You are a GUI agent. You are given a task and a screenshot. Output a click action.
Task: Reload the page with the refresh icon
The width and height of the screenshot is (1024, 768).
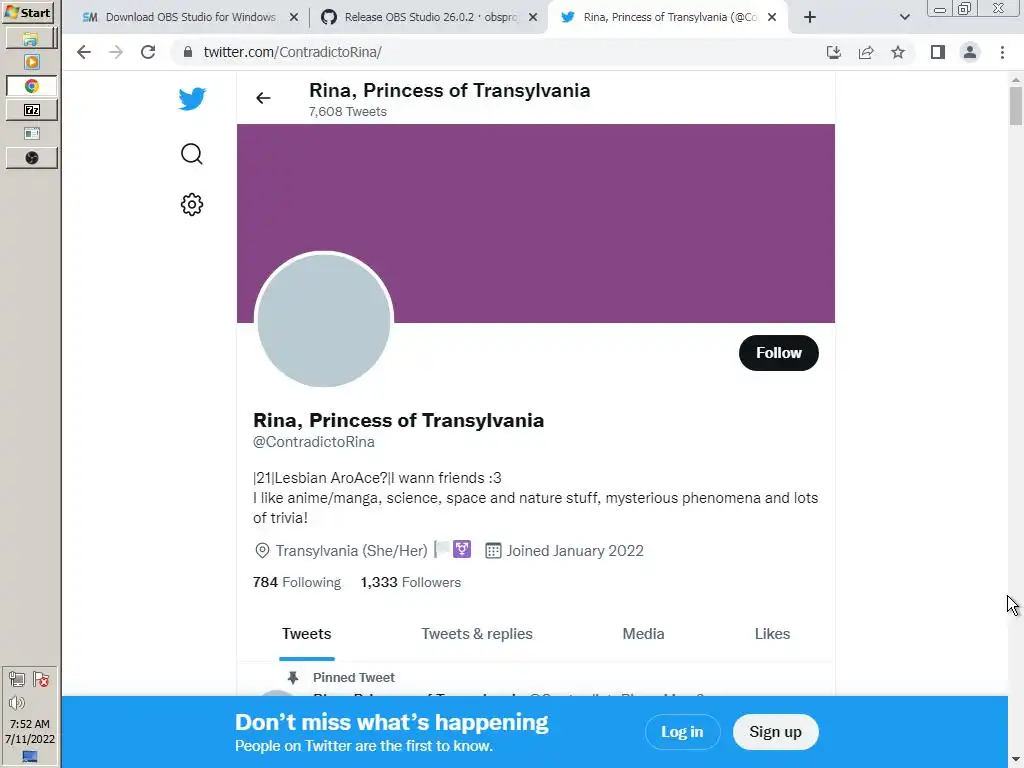(148, 52)
